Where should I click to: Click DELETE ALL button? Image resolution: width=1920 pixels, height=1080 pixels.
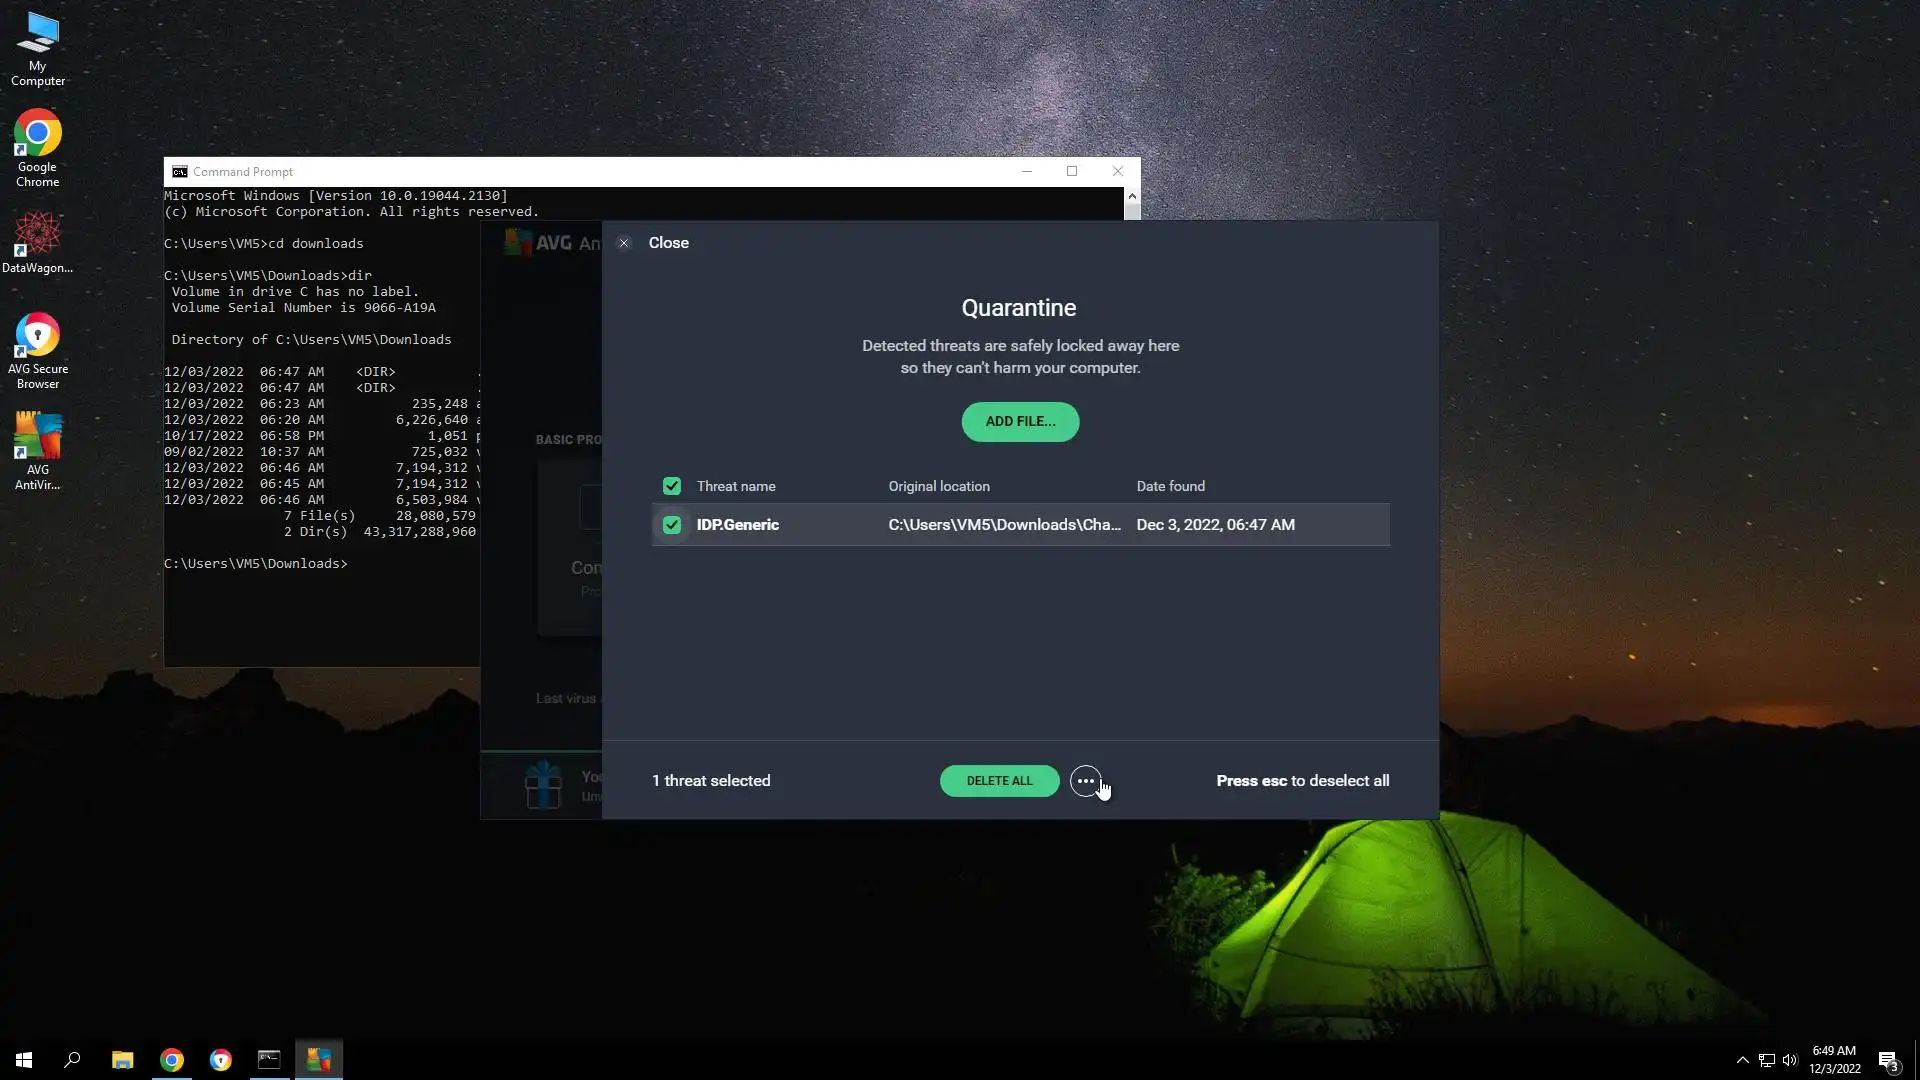[x=999, y=781]
